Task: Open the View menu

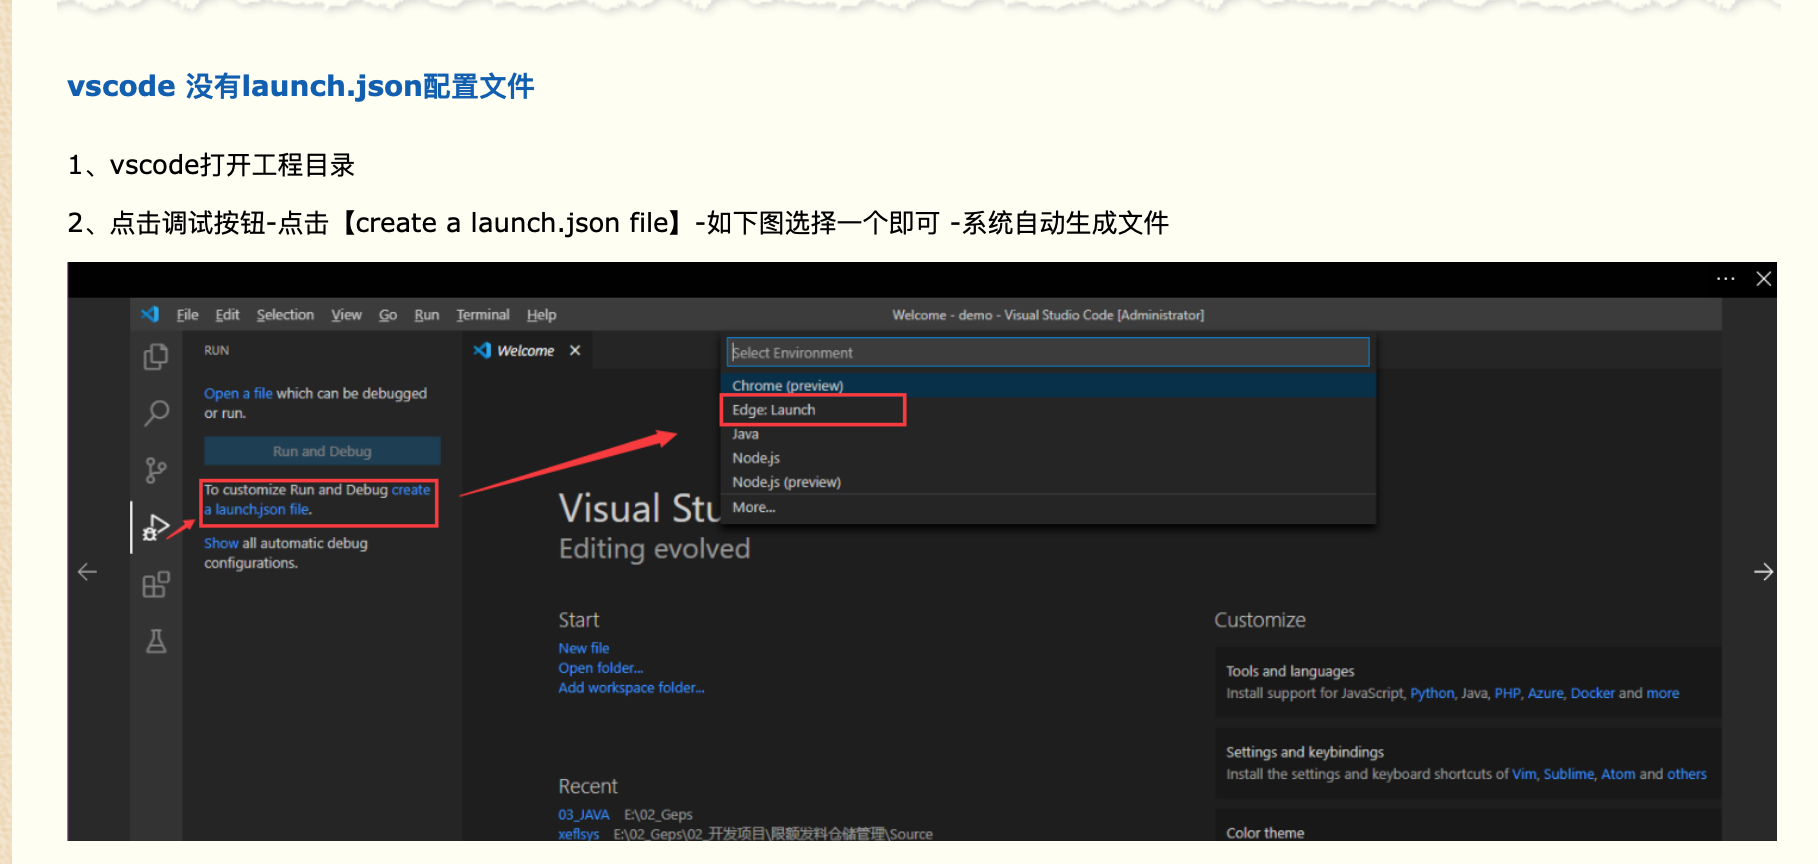Action: [x=346, y=315]
